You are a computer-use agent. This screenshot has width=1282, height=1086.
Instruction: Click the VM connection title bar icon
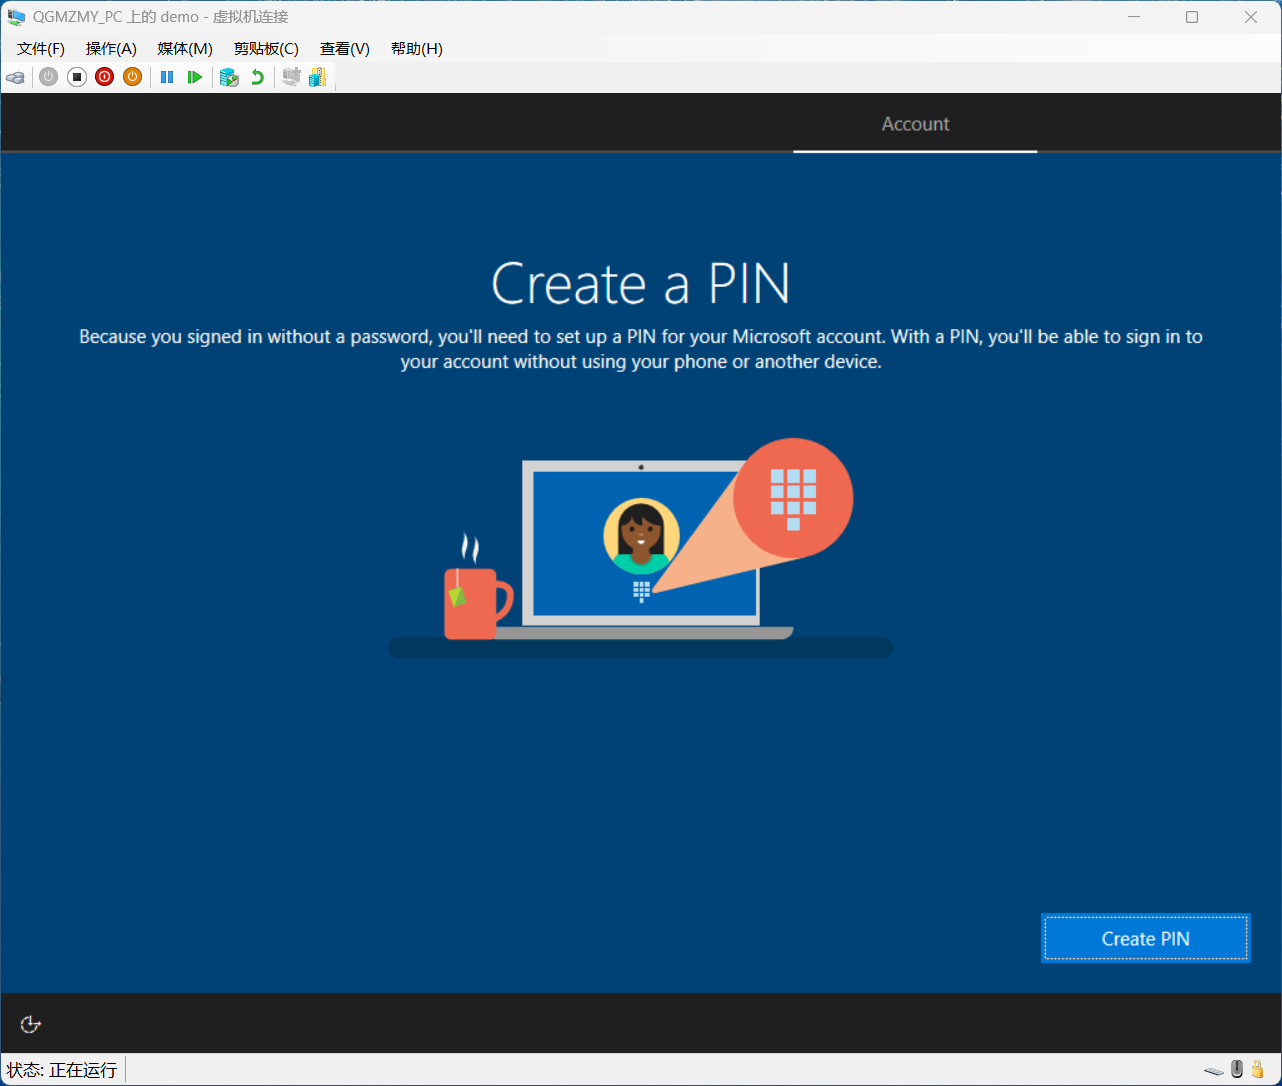click(16, 17)
